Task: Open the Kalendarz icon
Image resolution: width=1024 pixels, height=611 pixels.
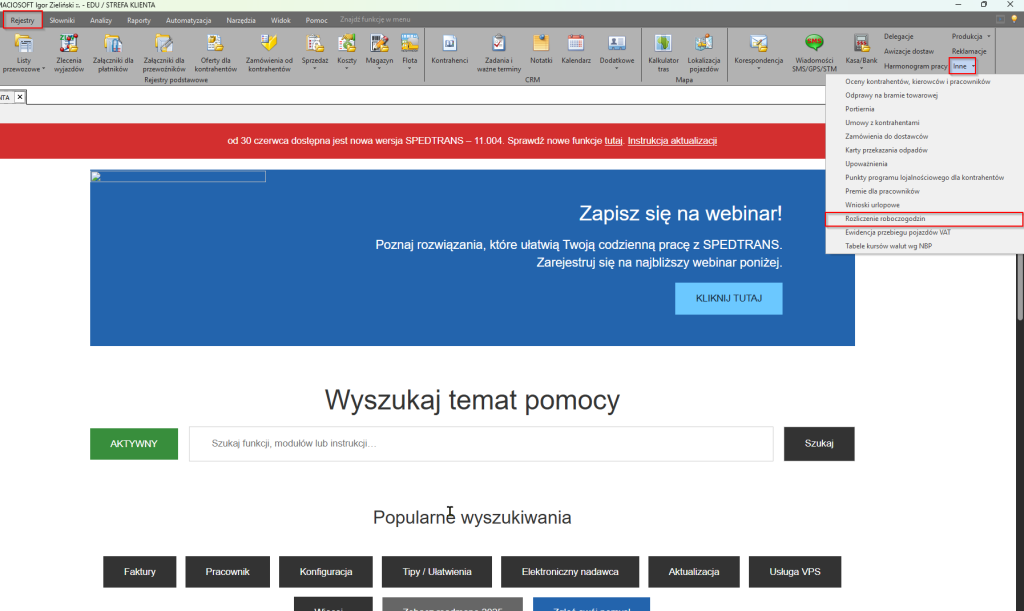Action: [576, 52]
